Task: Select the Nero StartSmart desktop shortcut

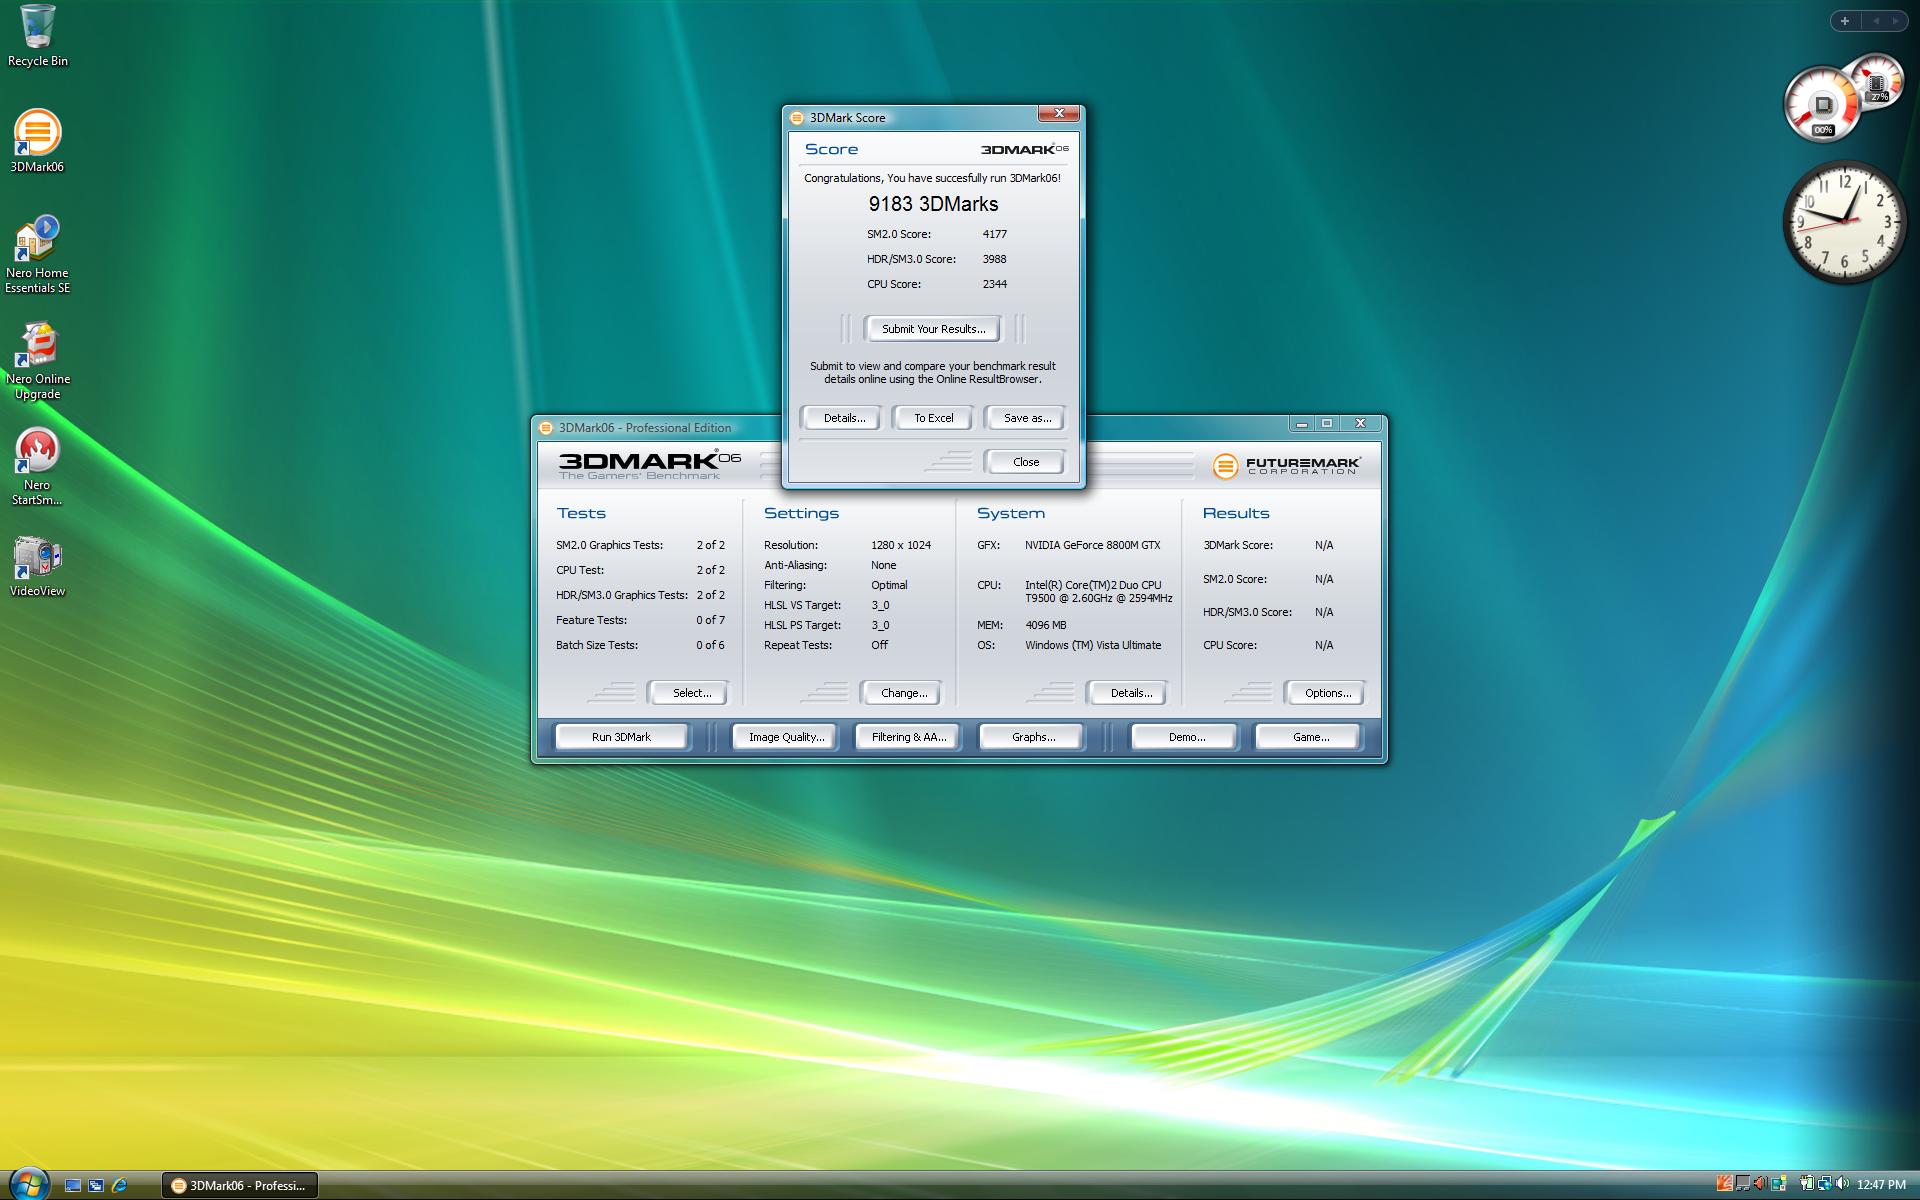Action: click(x=37, y=467)
